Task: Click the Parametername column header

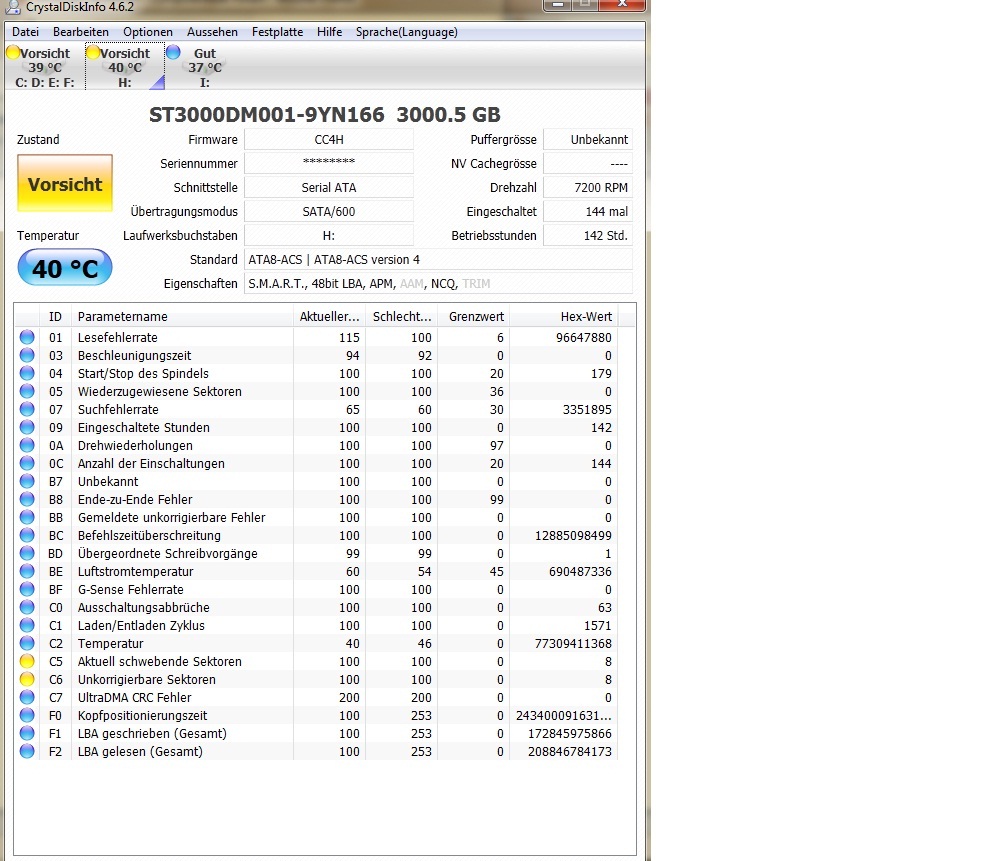Action: [x=182, y=316]
